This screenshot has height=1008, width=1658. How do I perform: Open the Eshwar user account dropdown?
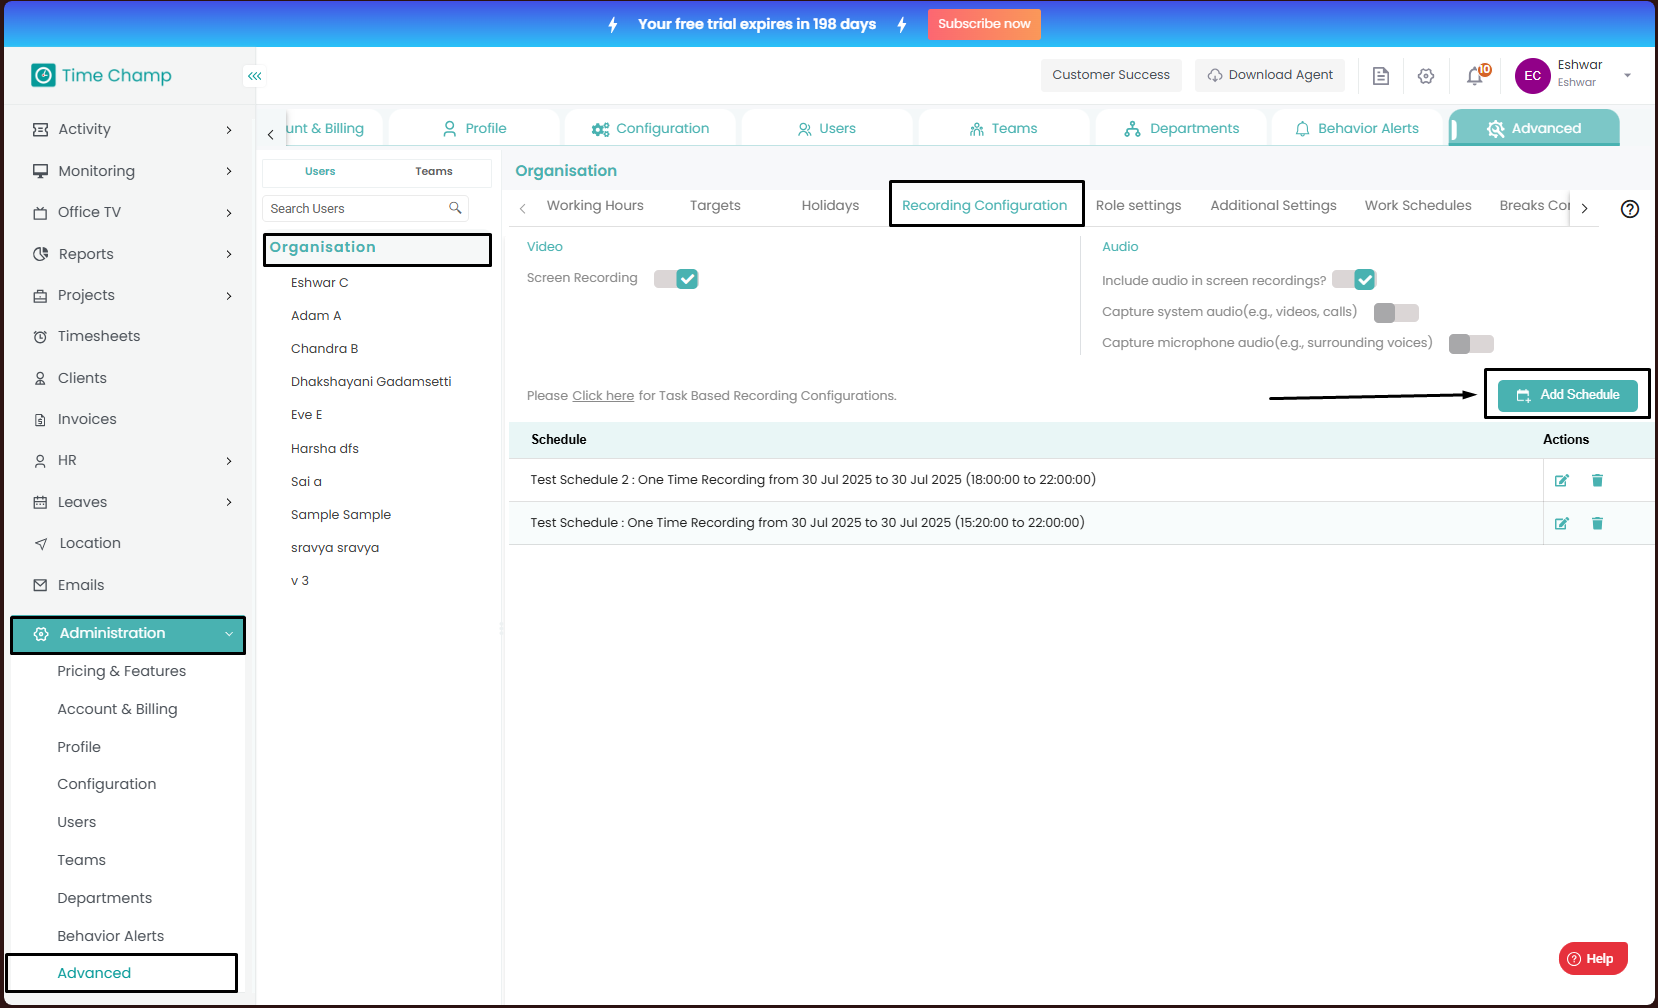coord(1627,75)
